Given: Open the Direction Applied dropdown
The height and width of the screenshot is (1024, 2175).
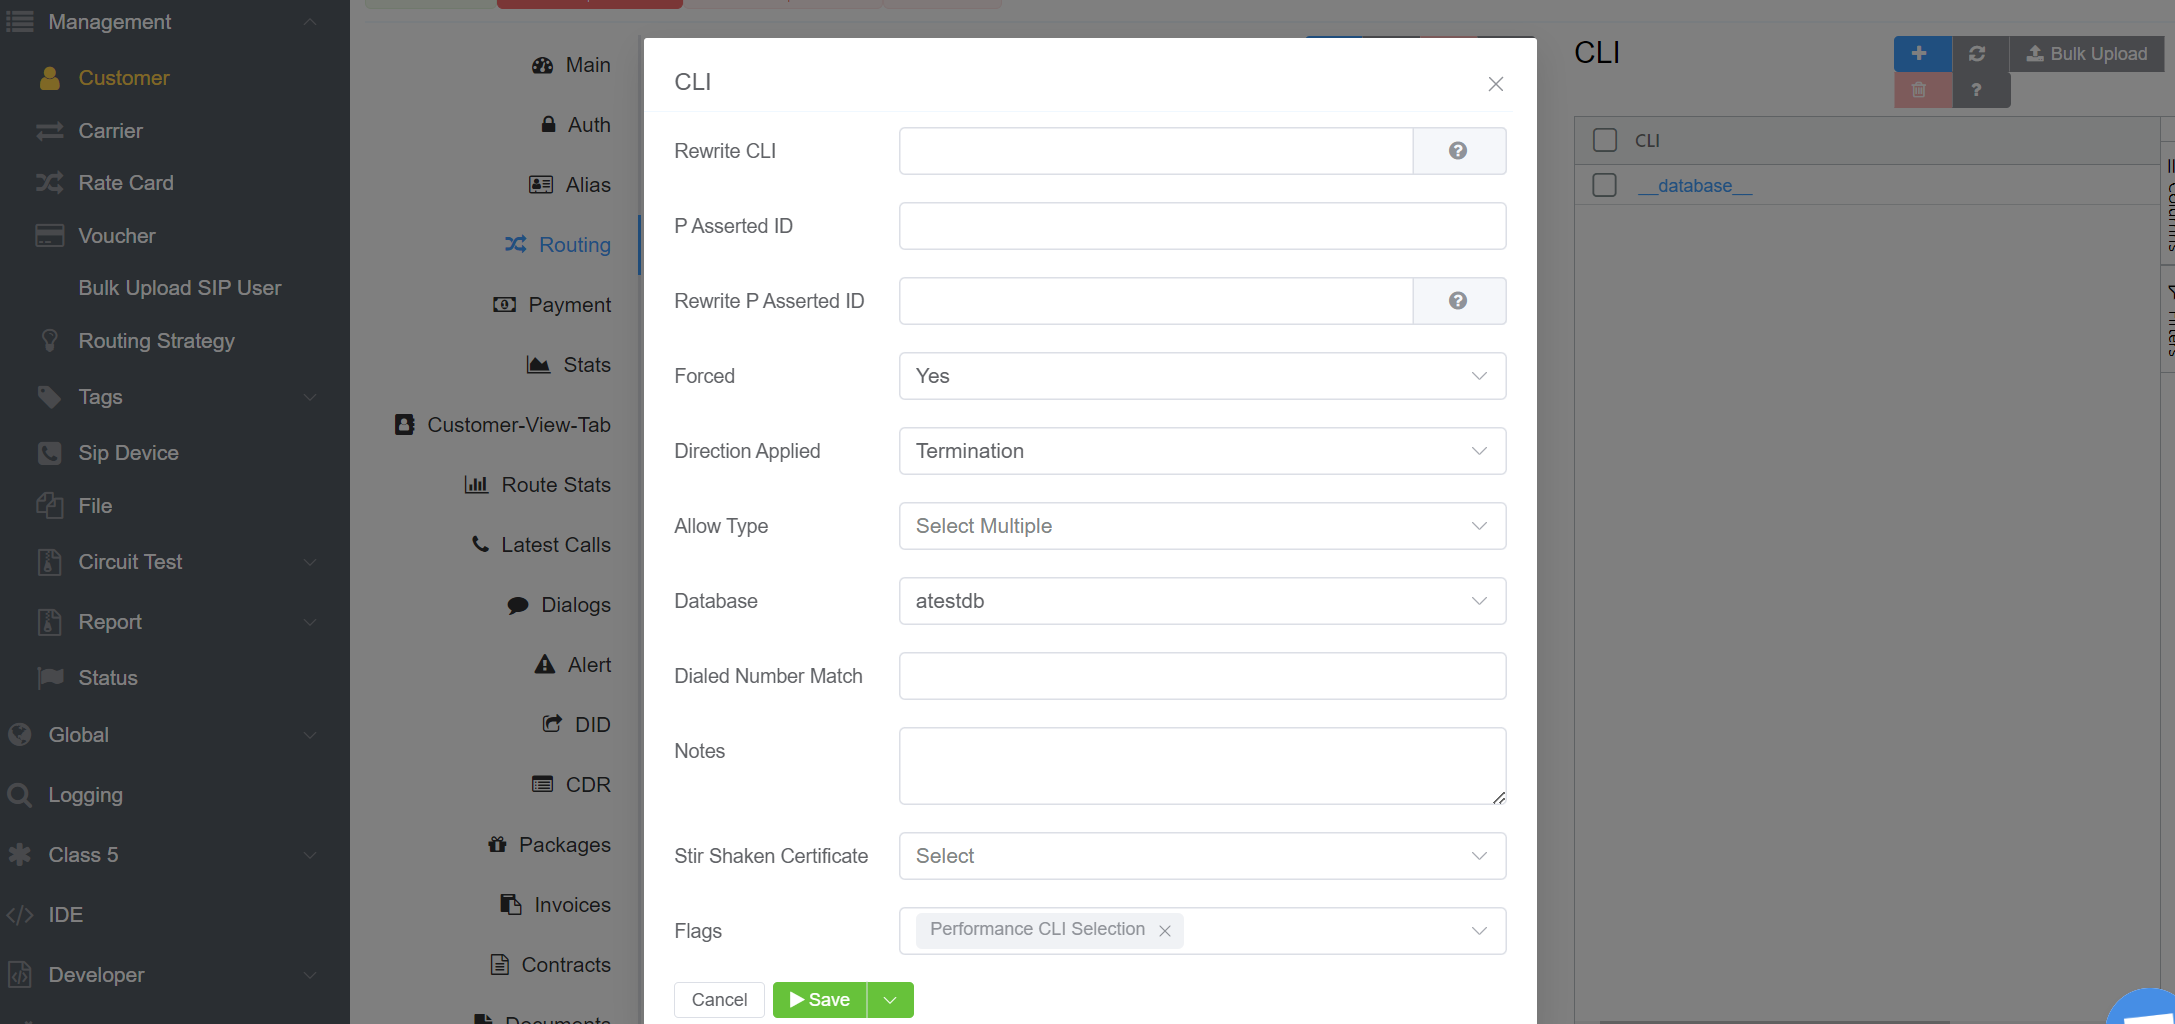Looking at the screenshot, I should click(1202, 451).
